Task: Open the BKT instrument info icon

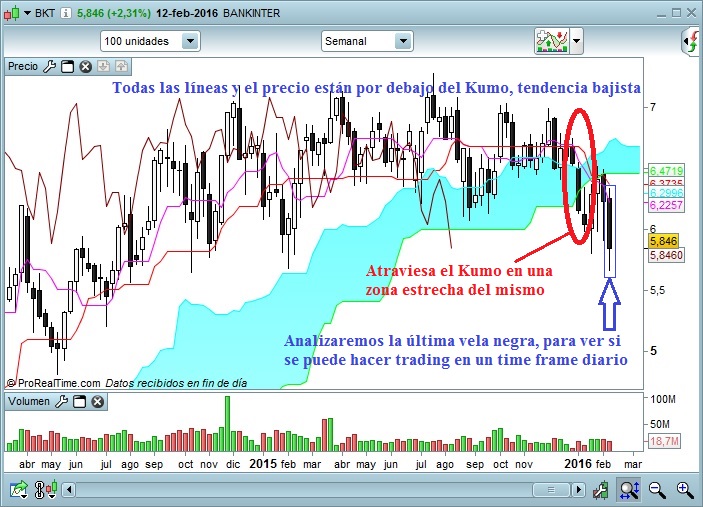Action: coord(65,13)
